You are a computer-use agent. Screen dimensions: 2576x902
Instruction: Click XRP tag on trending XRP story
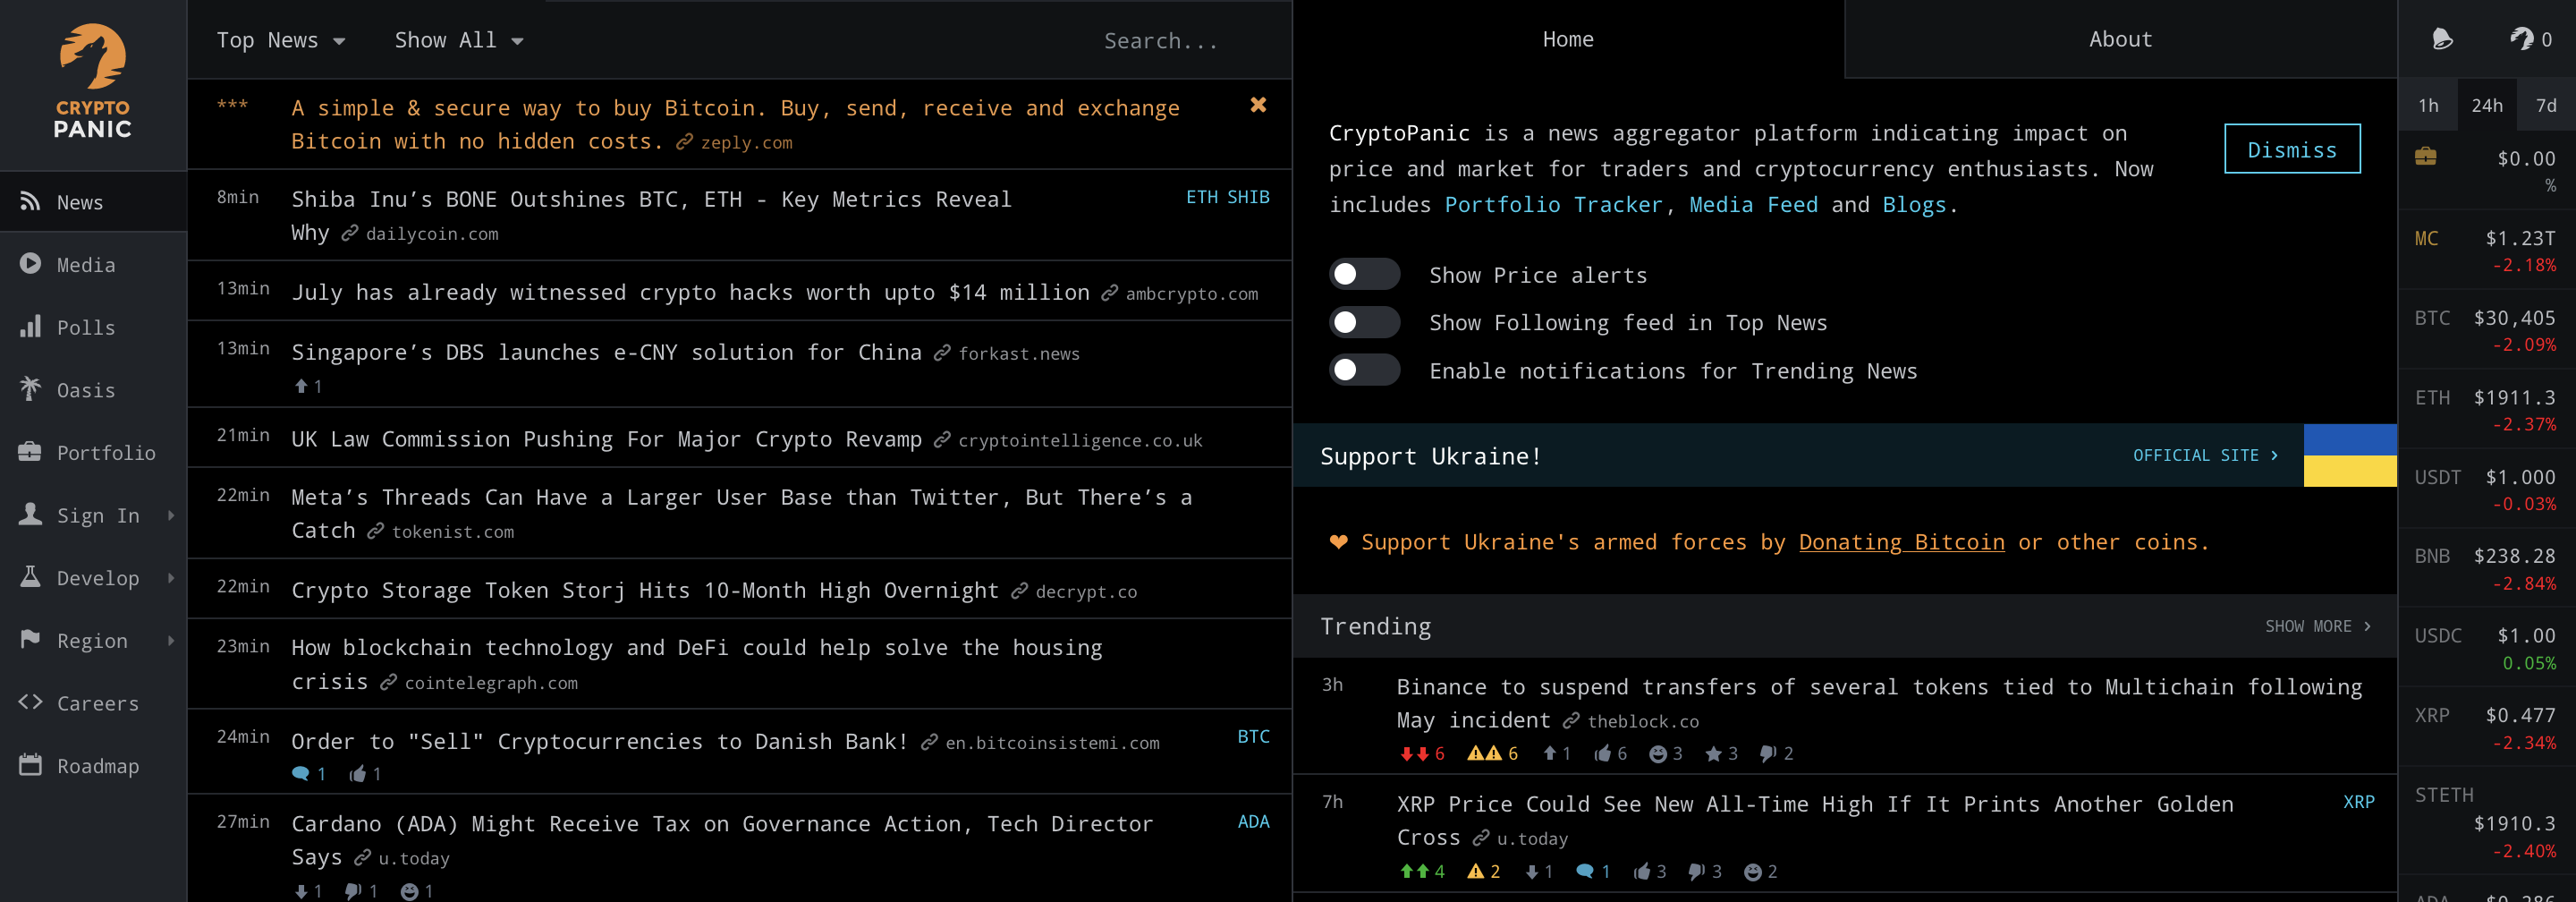(x=2358, y=802)
